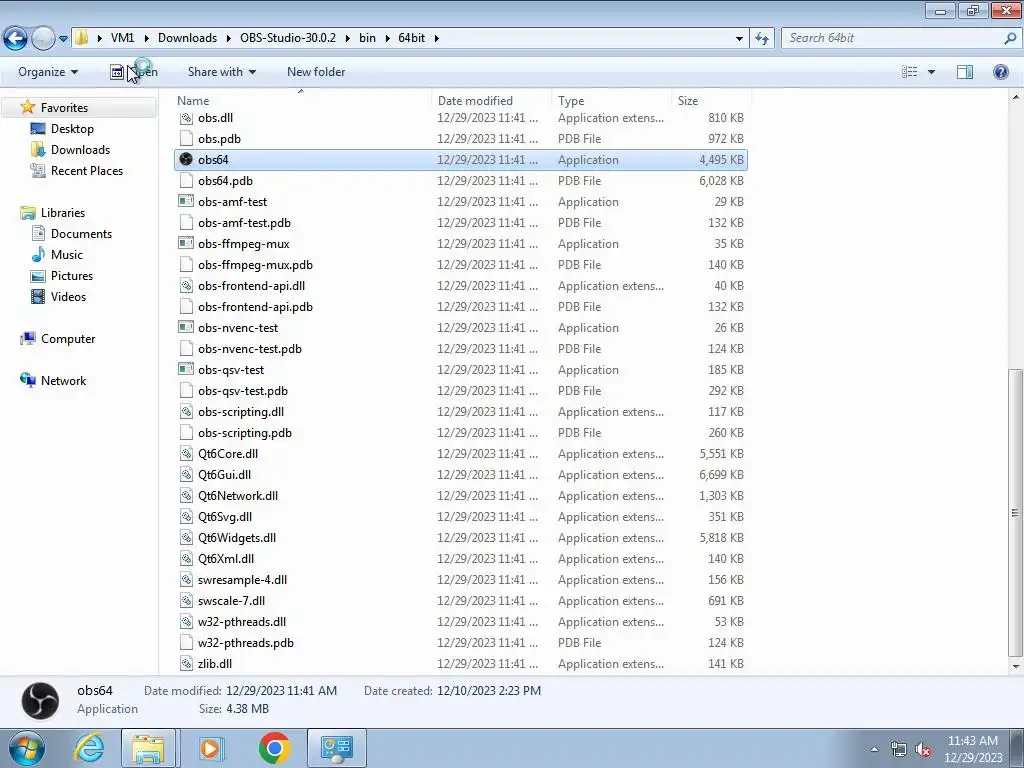This screenshot has width=1024, height=768.
Task: Navigate to VM1 in the breadcrumb
Action: (x=122, y=38)
